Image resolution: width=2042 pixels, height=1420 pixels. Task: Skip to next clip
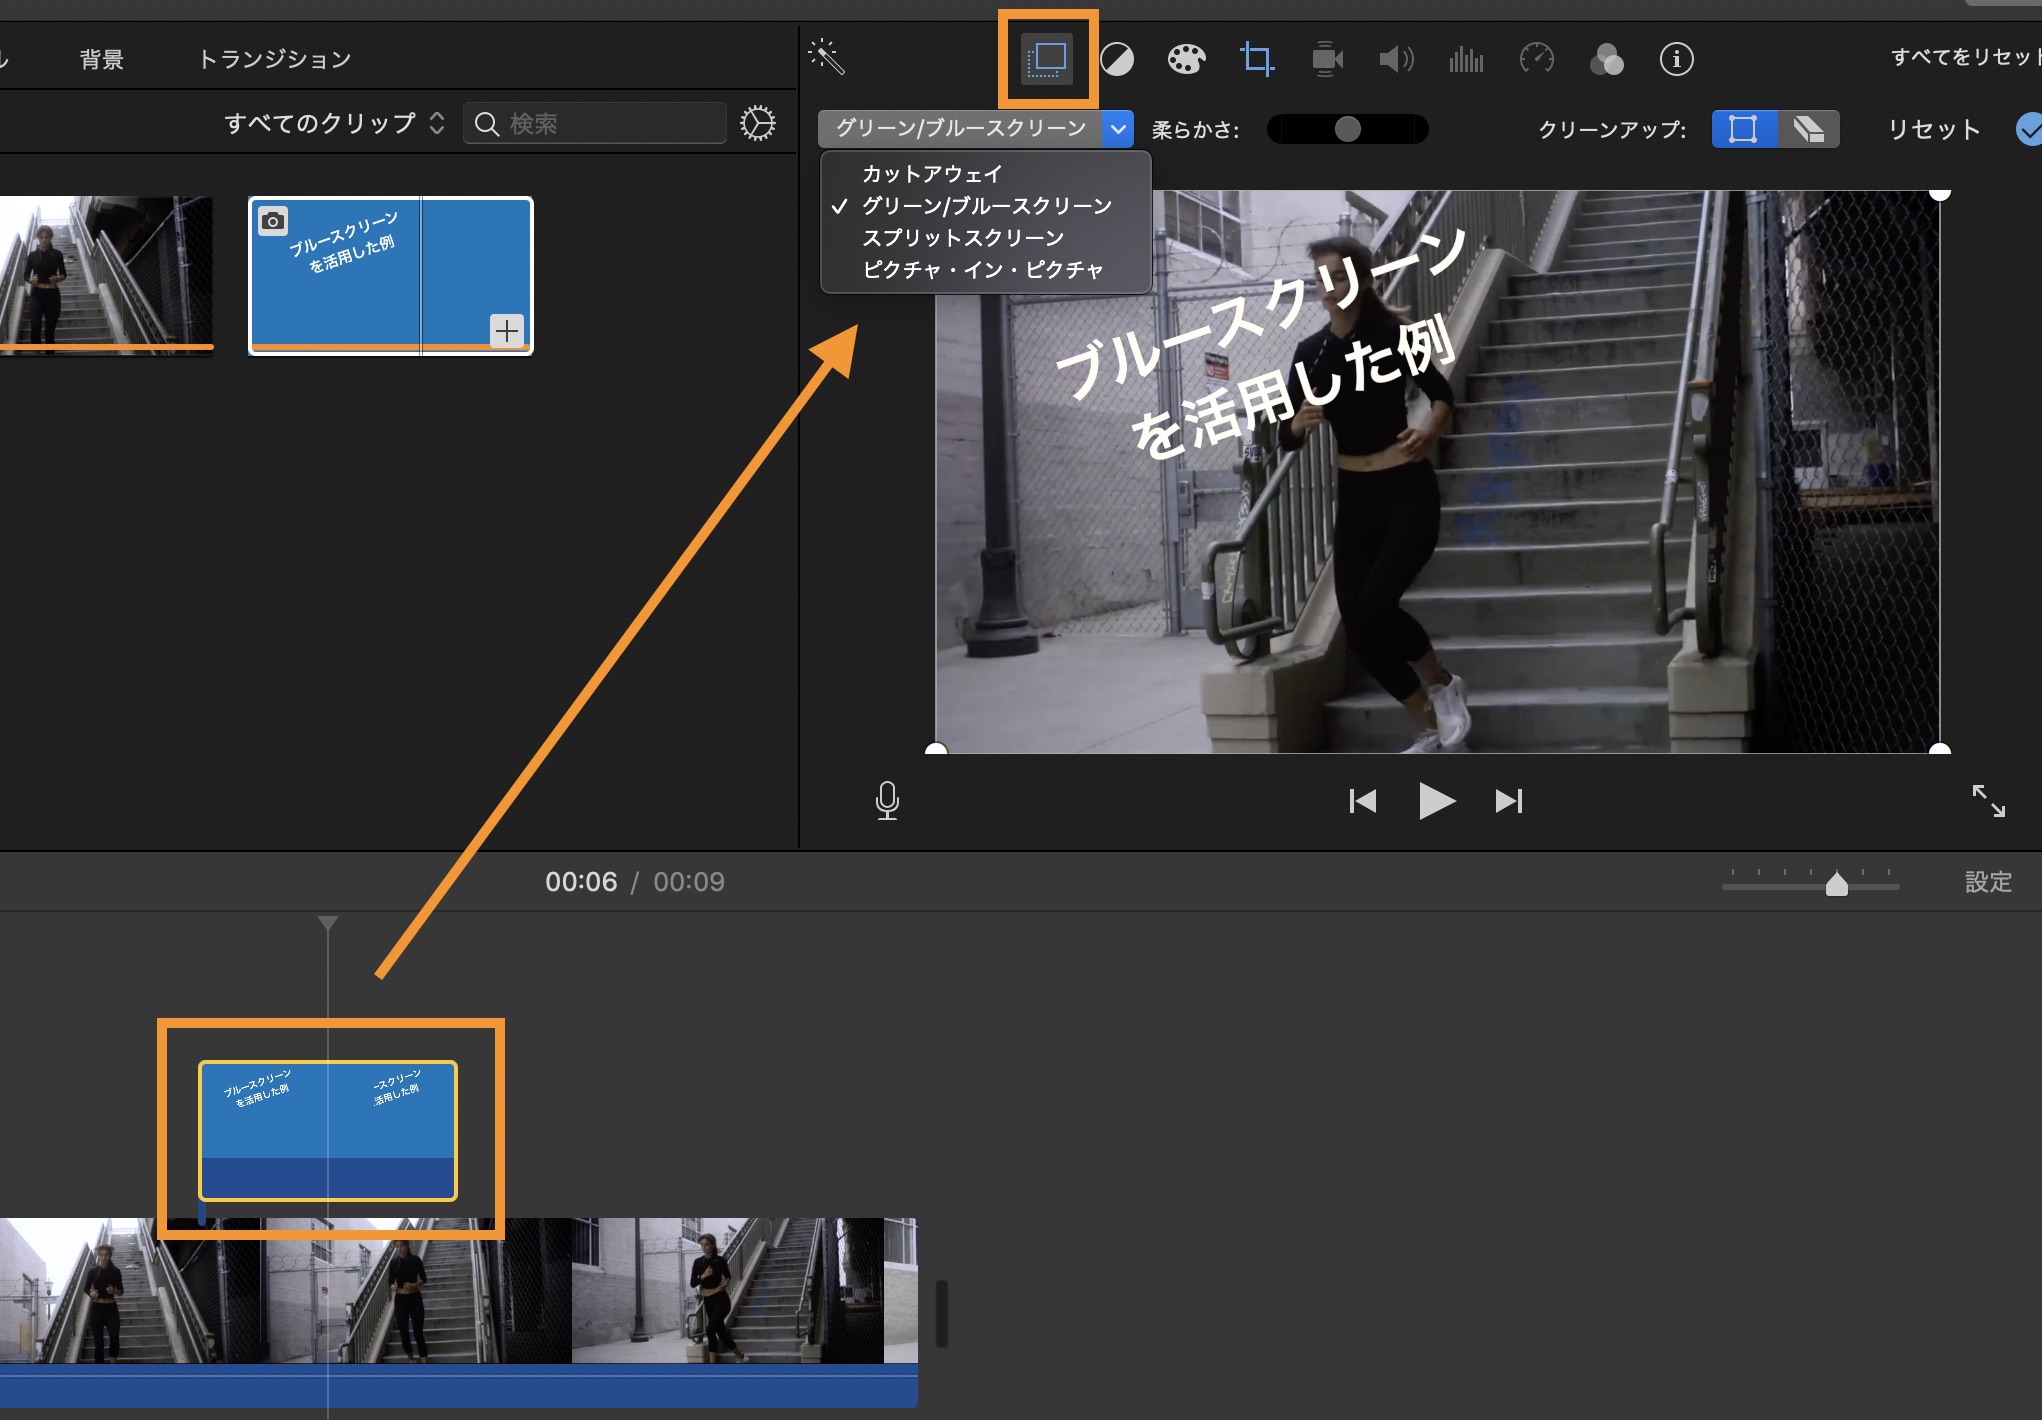pyautogui.click(x=1509, y=801)
